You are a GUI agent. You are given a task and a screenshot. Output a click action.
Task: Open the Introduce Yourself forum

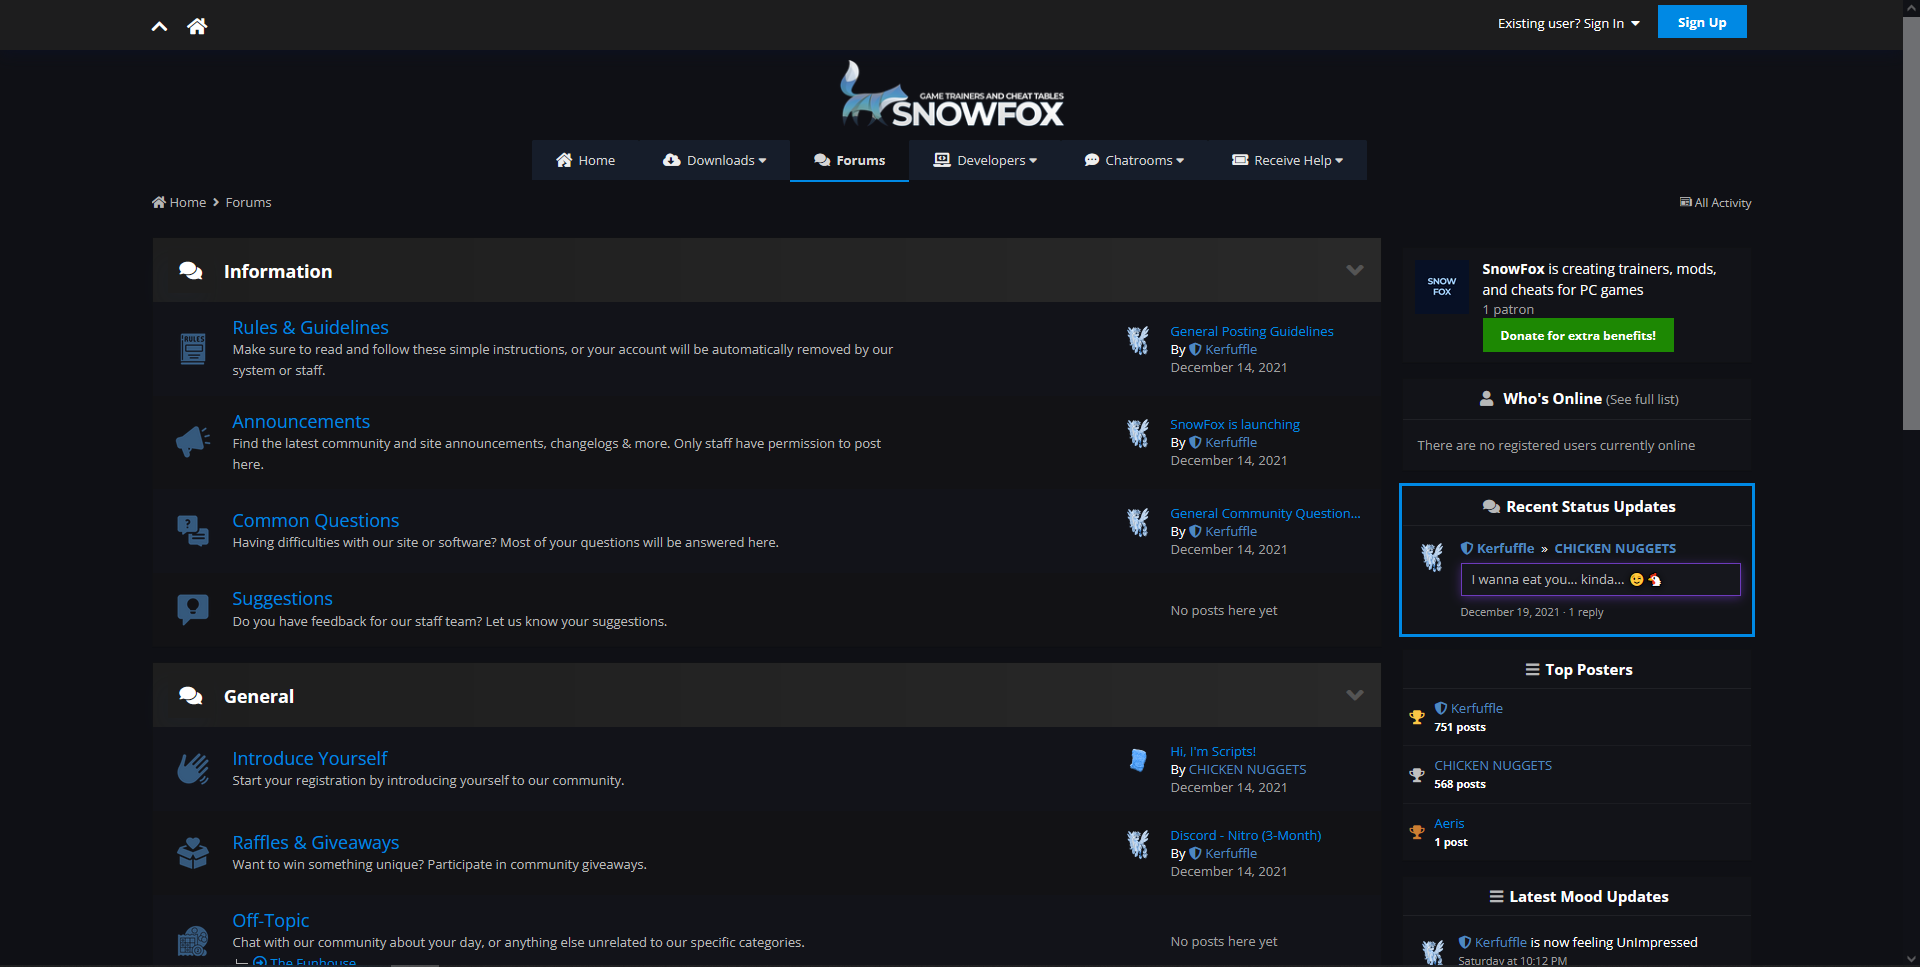[x=309, y=758]
